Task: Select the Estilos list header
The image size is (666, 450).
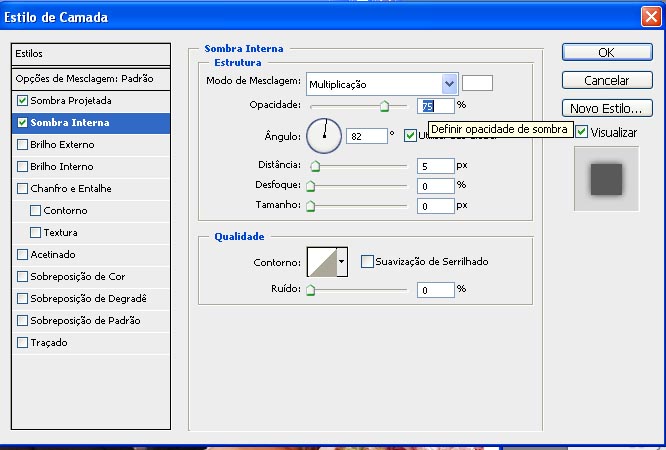Action: point(92,54)
